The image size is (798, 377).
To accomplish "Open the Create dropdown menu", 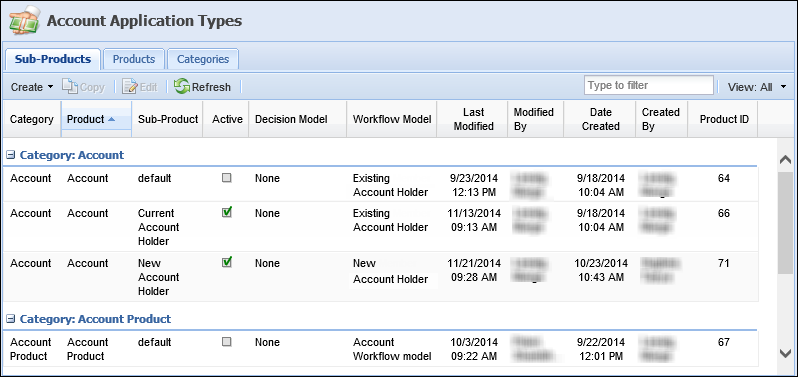I will point(32,87).
